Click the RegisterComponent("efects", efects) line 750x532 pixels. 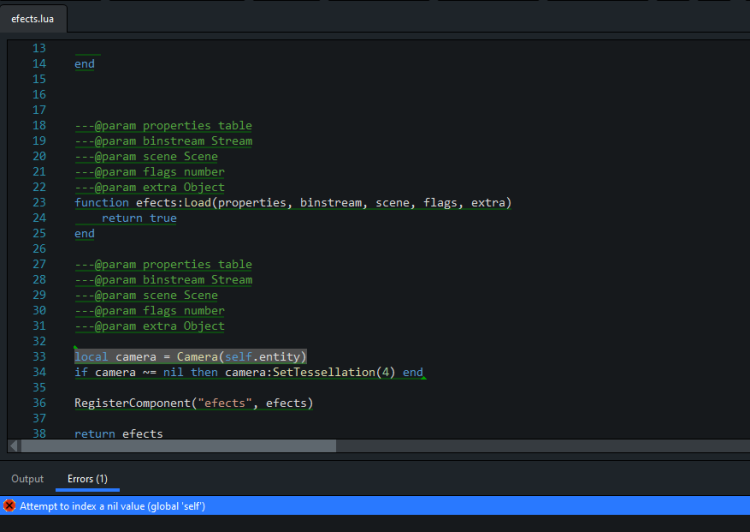[x=193, y=403]
